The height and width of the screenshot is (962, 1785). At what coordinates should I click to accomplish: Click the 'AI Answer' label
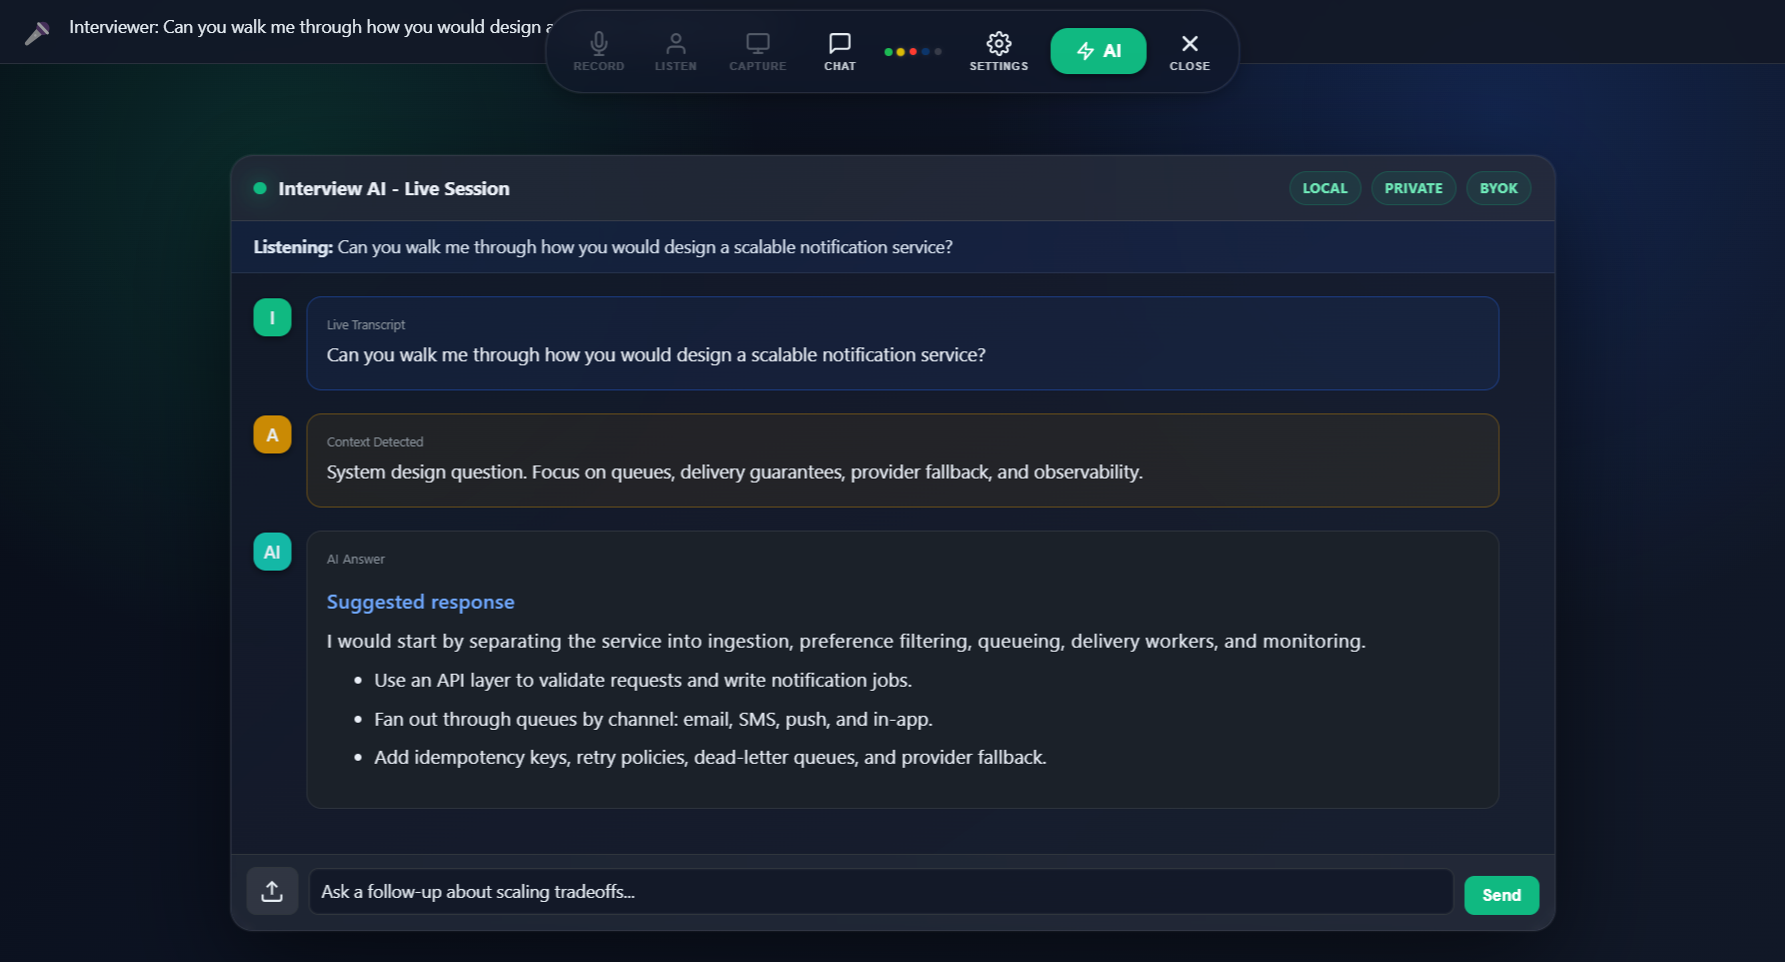[x=355, y=559]
